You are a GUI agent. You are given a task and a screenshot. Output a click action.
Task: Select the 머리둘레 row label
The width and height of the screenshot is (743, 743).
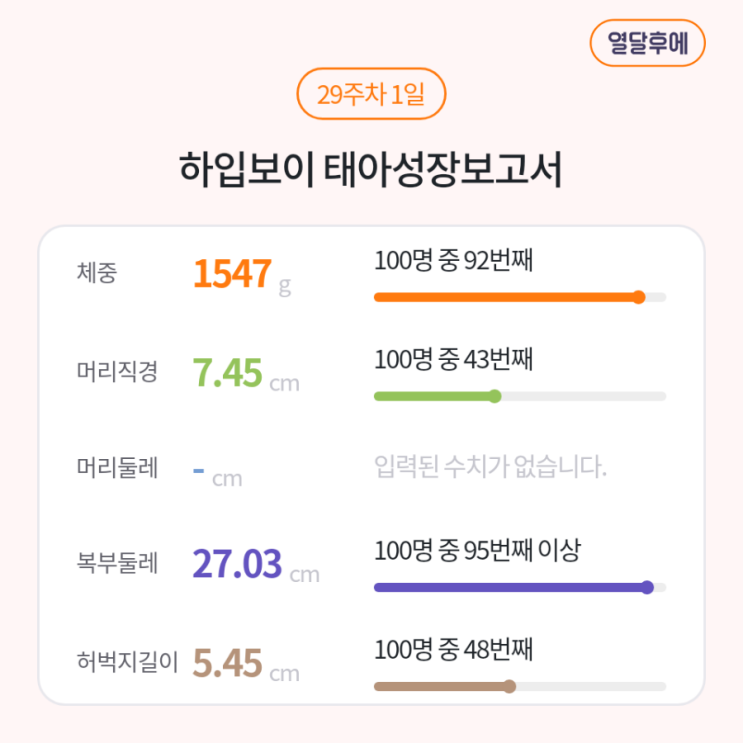(x=117, y=468)
